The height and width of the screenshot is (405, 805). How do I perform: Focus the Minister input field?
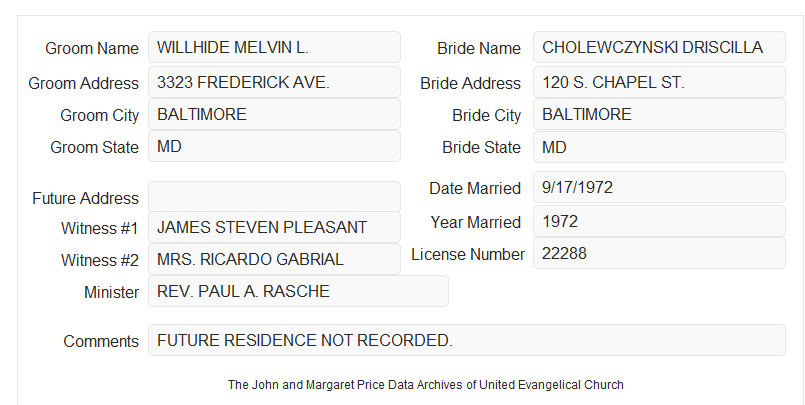pos(298,291)
